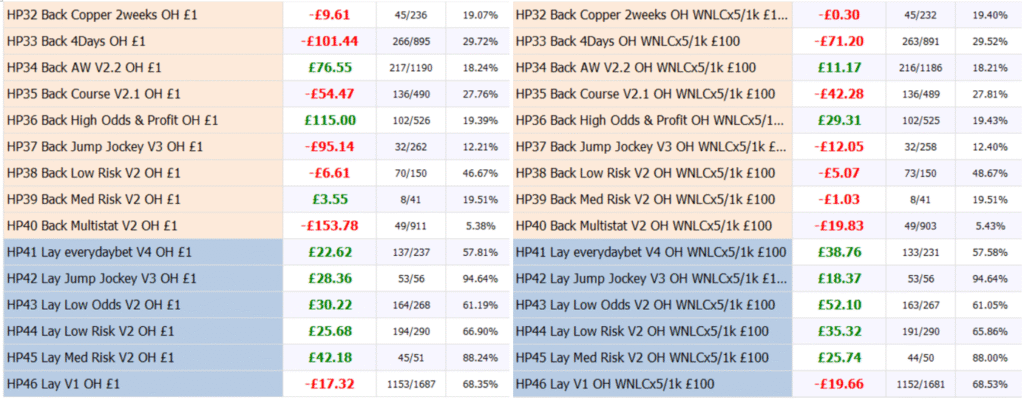Image resolution: width=1024 pixels, height=403 pixels.
Task: Select the £52.10 profit cell
Action: (x=841, y=304)
